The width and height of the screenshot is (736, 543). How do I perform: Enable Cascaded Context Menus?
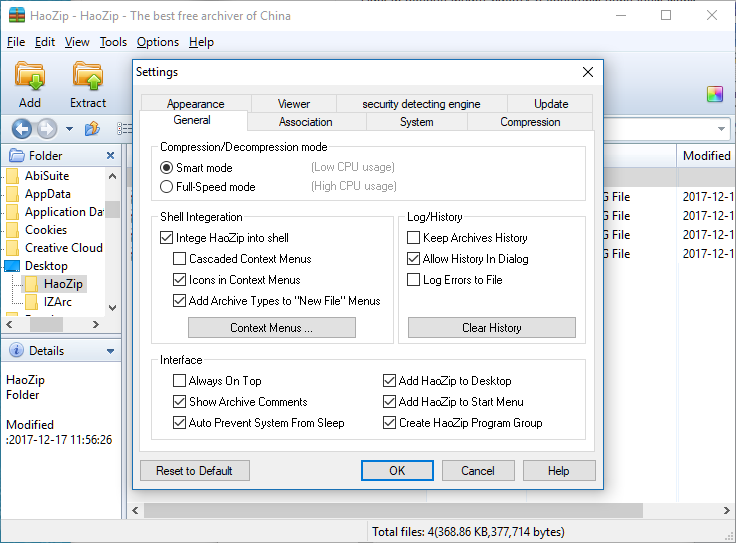click(x=179, y=259)
